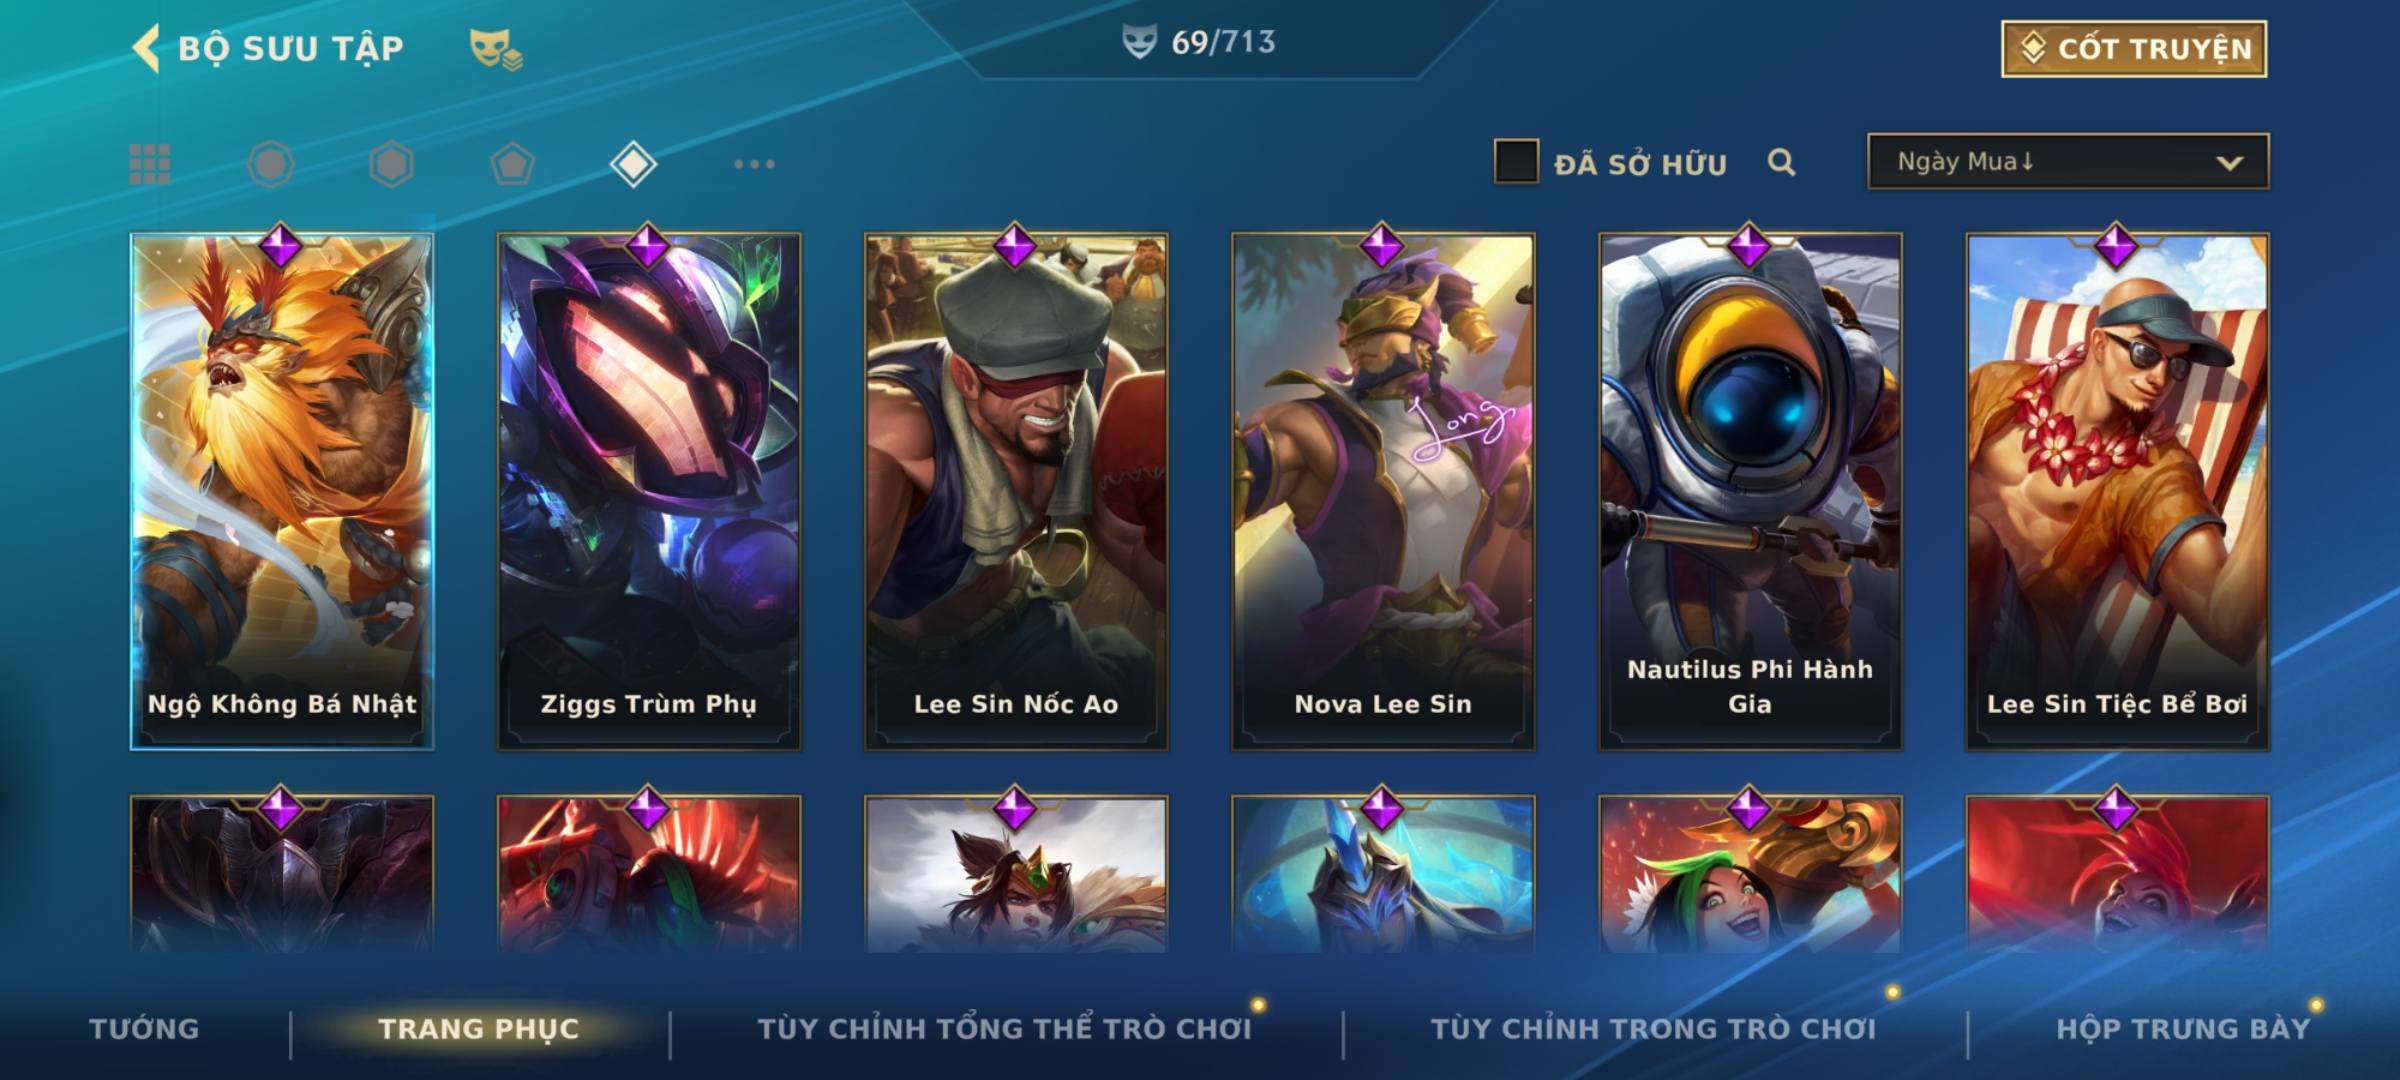Expand the Ngày Mua sort dropdown
The height and width of the screenshot is (1080, 2400).
click(x=2068, y=161)
